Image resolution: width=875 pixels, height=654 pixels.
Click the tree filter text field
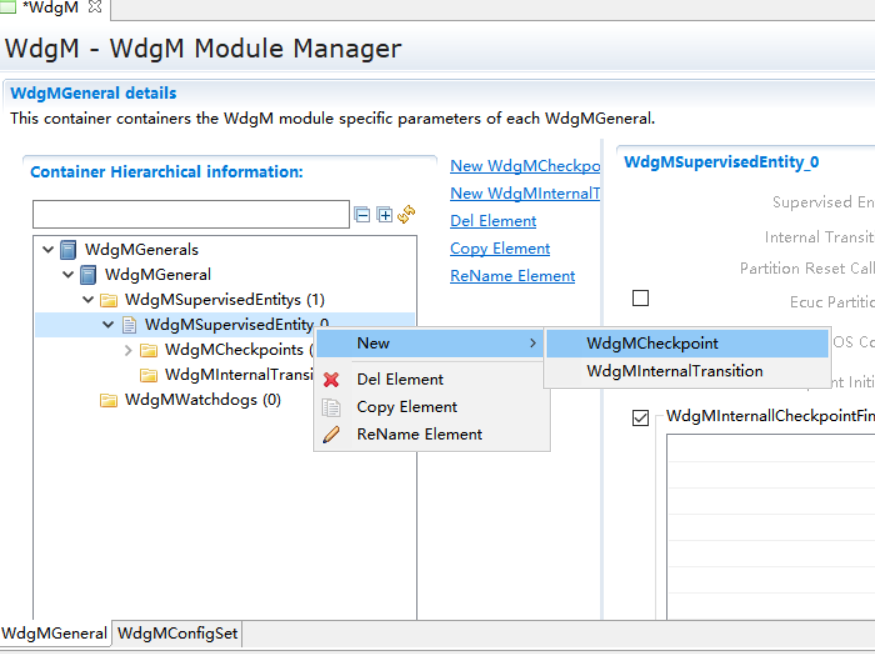(190, 214)
